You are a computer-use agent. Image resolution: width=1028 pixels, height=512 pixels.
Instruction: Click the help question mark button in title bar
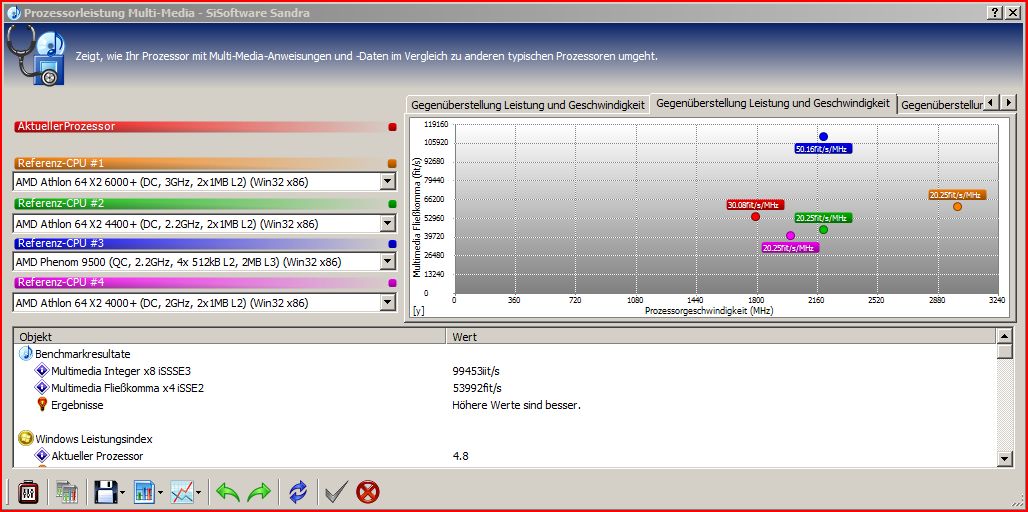[996, 12]
